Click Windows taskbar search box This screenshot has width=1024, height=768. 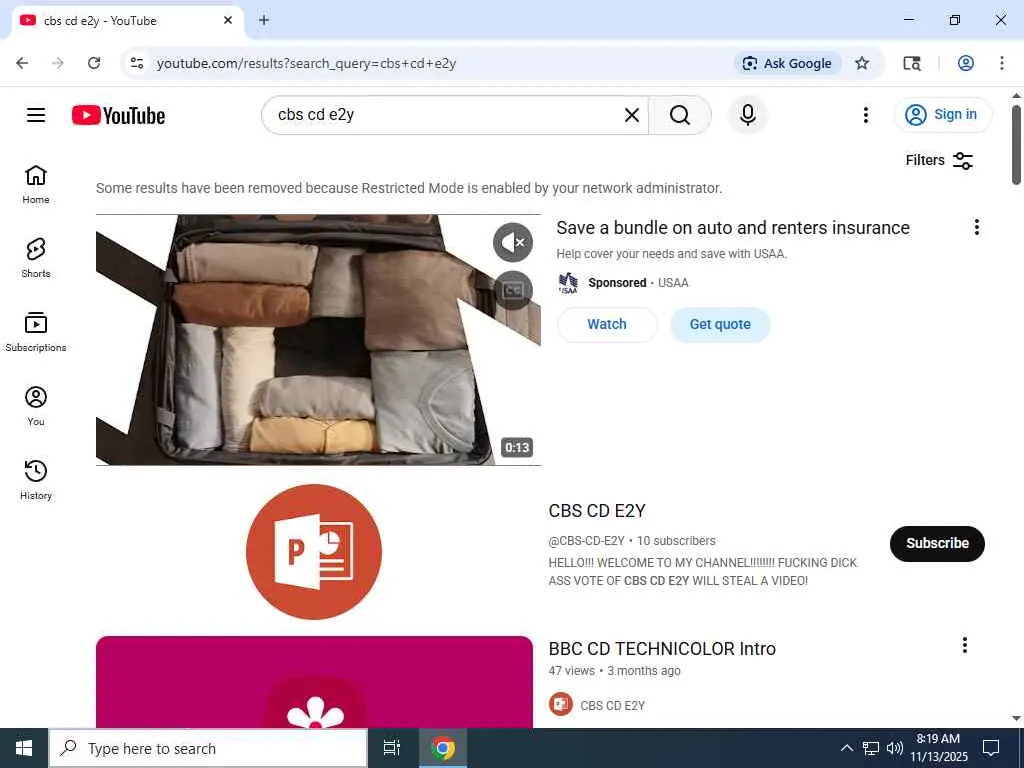click(208, 748)
